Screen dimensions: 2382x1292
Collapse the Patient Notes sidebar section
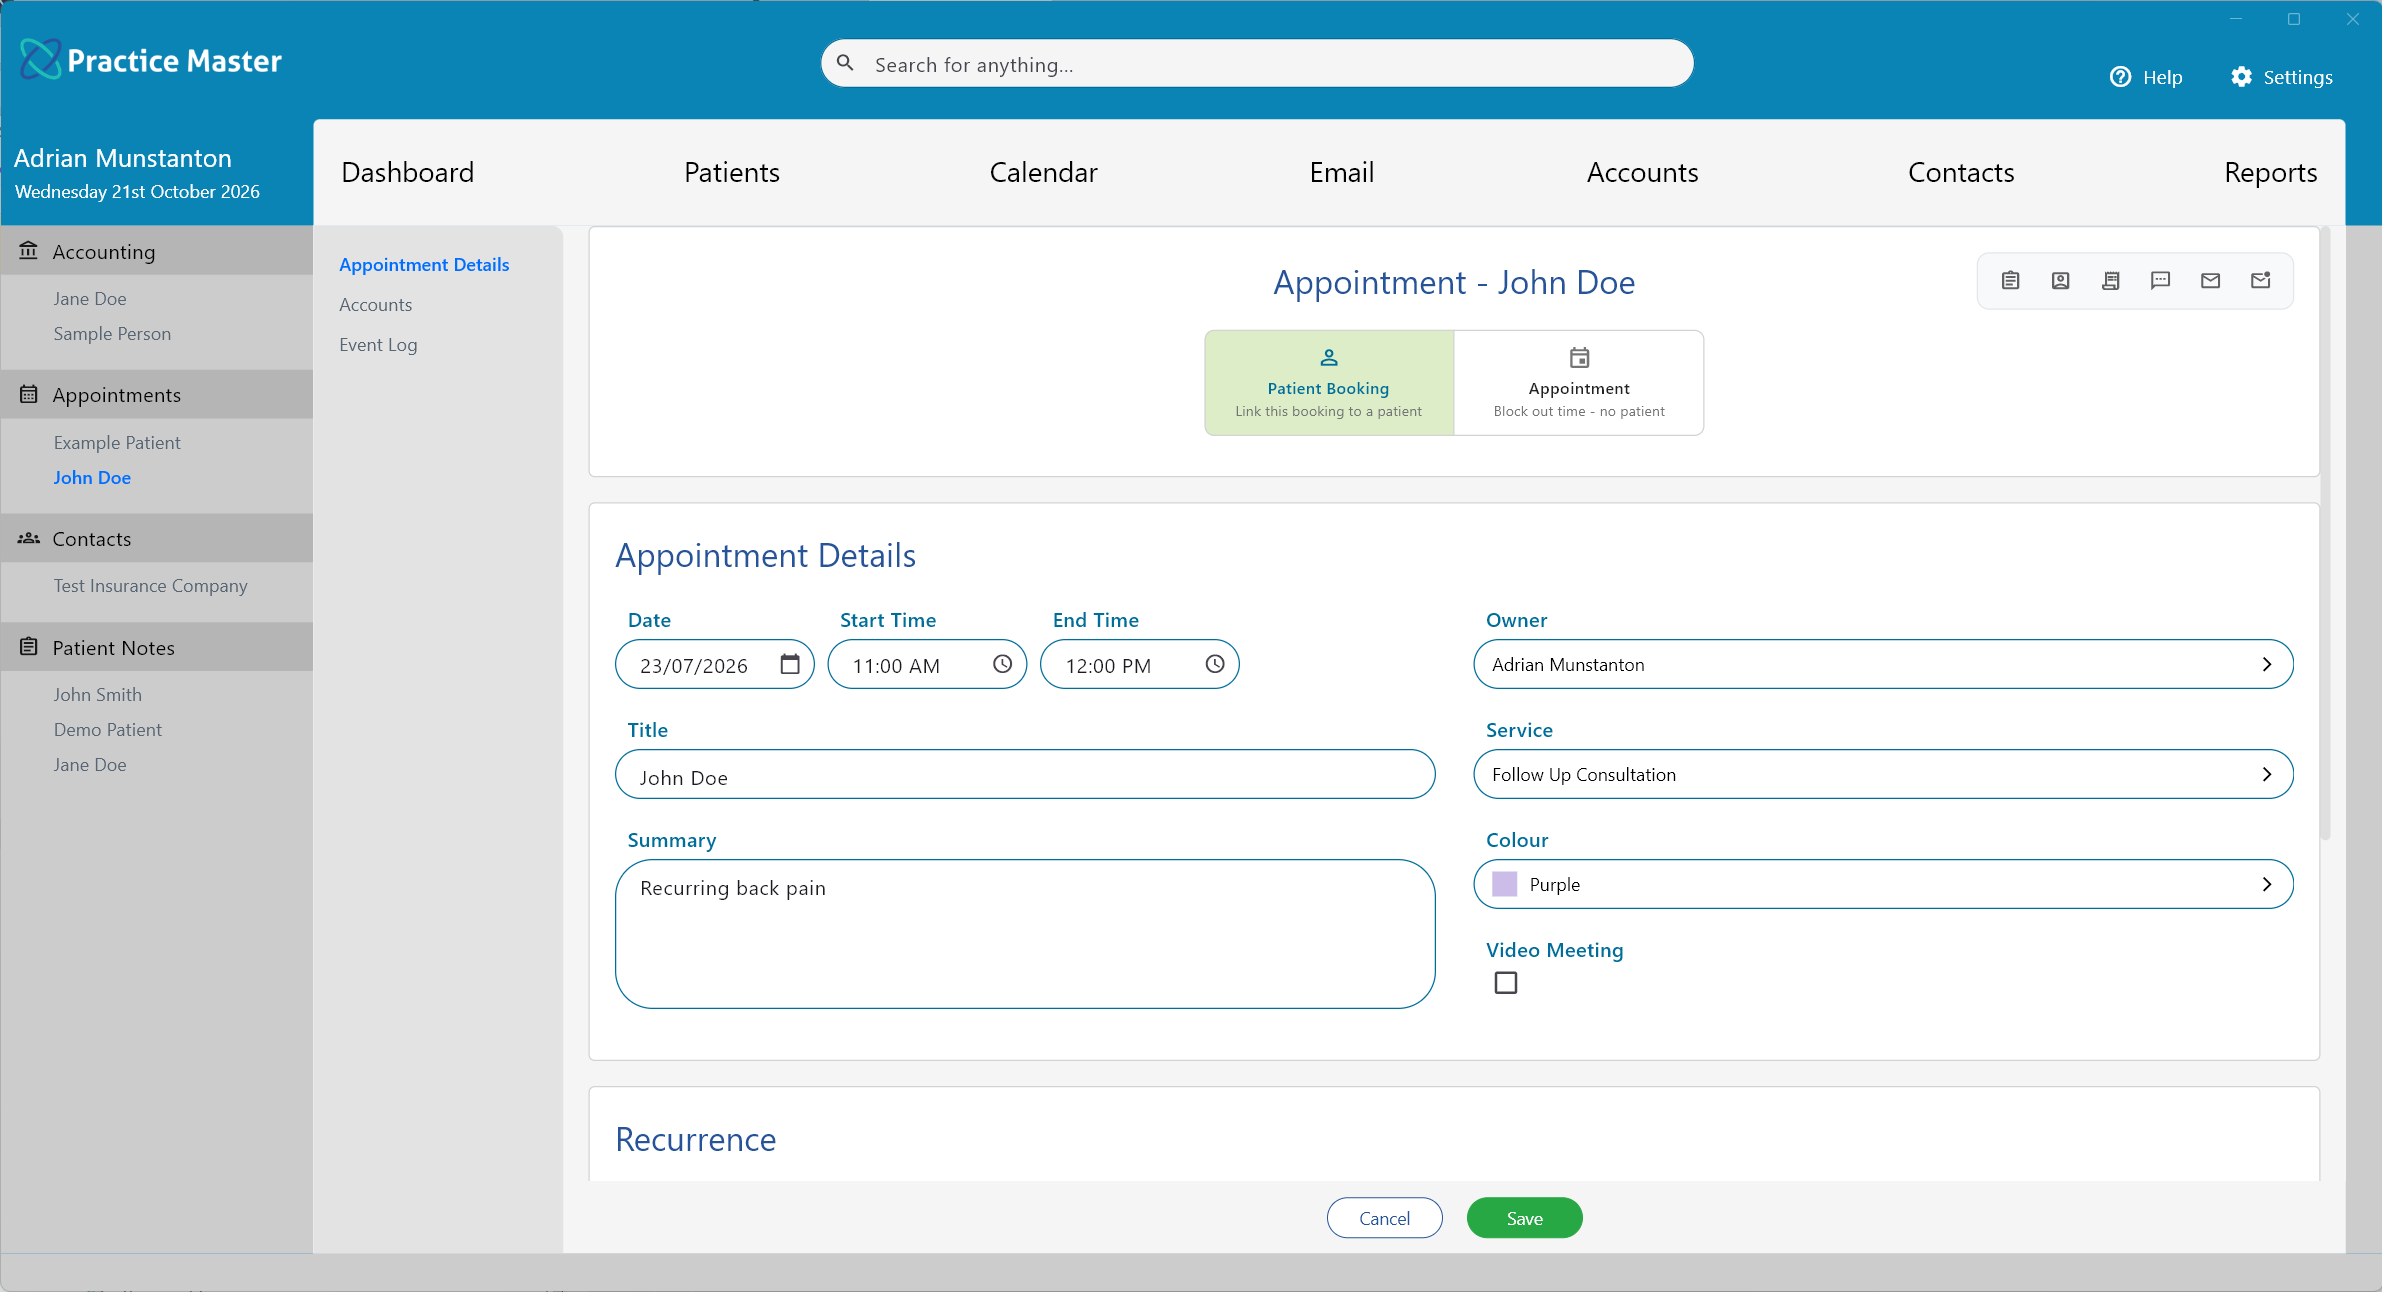(x=157, y=647)
